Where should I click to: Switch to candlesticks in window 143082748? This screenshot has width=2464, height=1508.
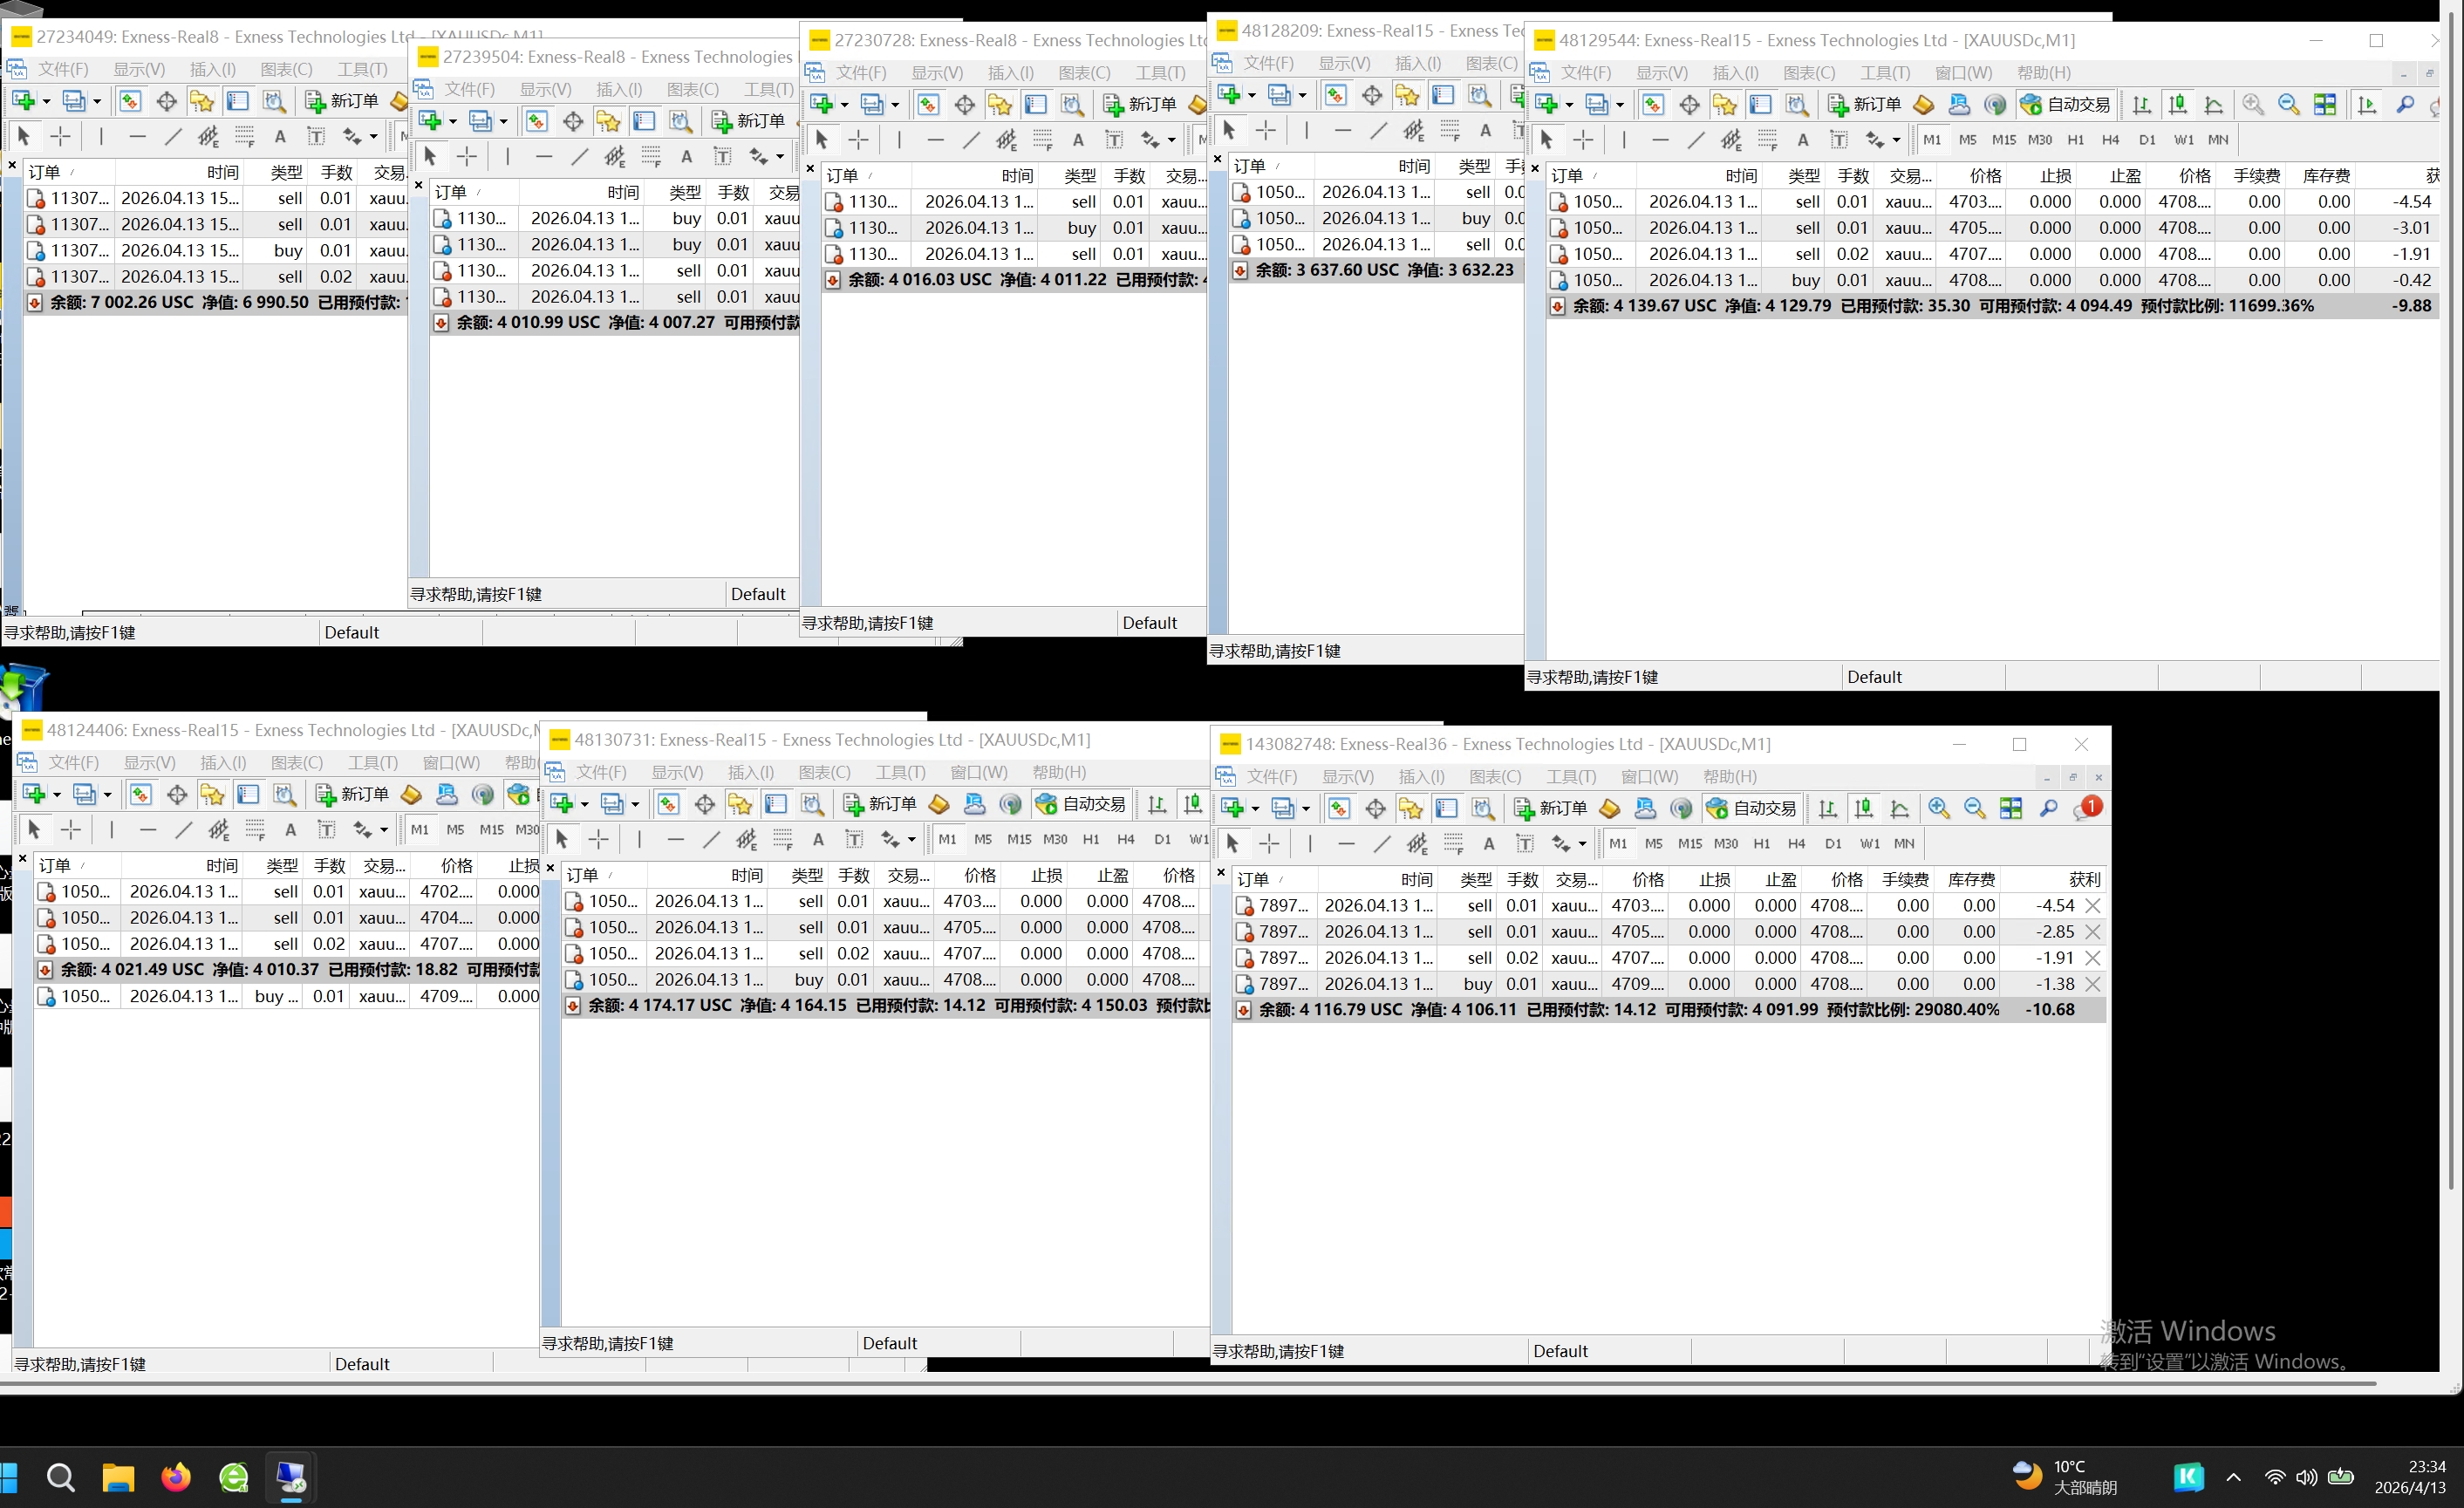click(1863, 808)
